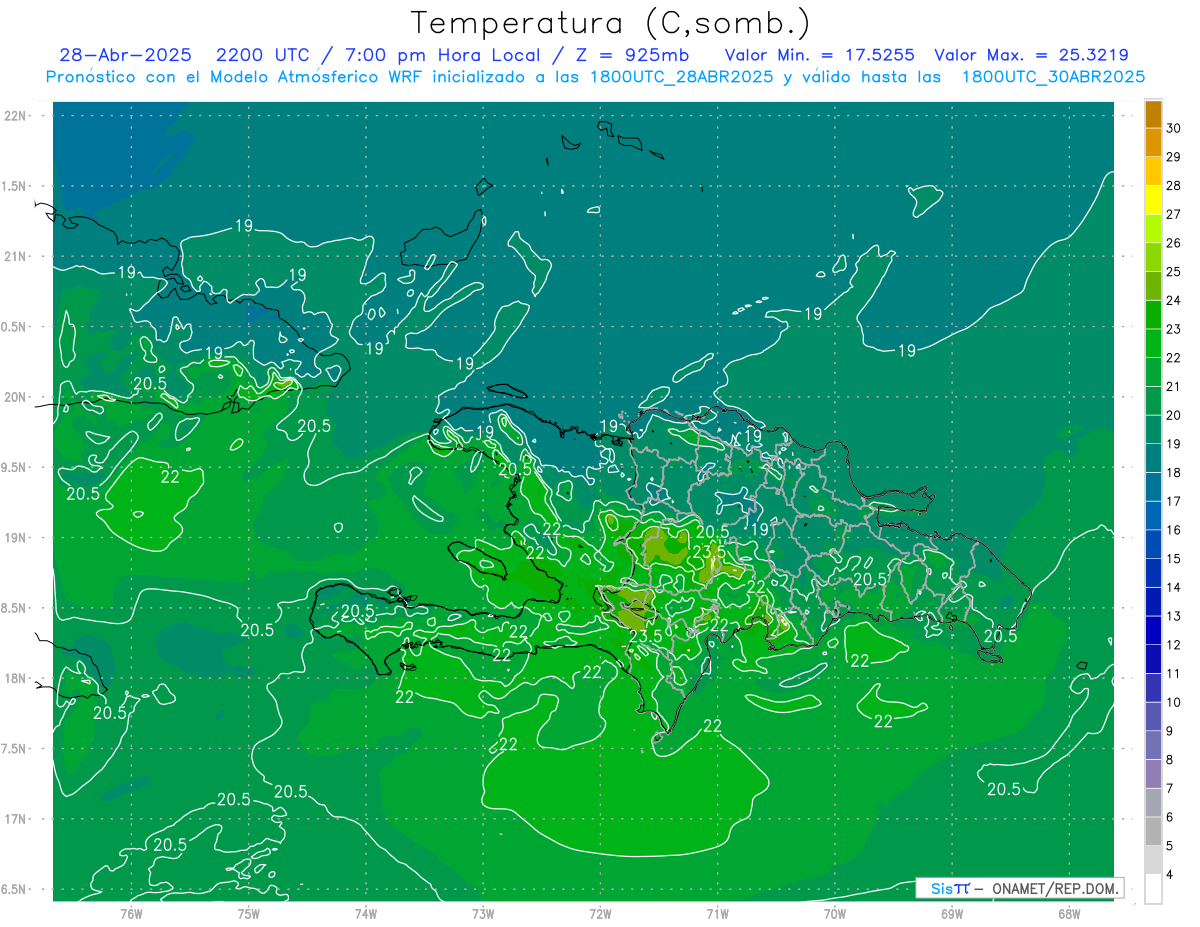Click the '72W' longitude label
The image size is (1200, 927).
601,913
